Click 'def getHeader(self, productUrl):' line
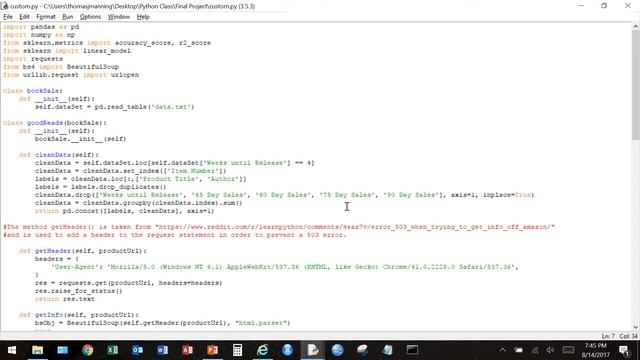Image resolution: width=640 pixels, height=360 pixels. tap(83, 251)
